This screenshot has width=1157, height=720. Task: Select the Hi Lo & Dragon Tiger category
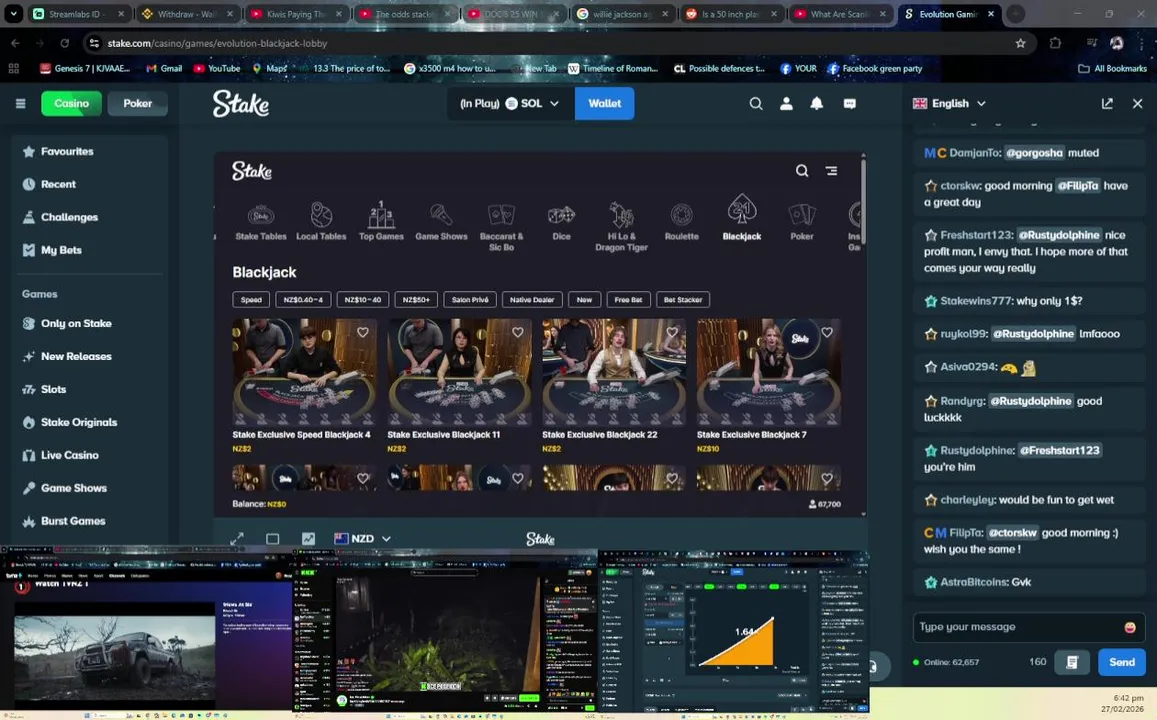point(621,227)
